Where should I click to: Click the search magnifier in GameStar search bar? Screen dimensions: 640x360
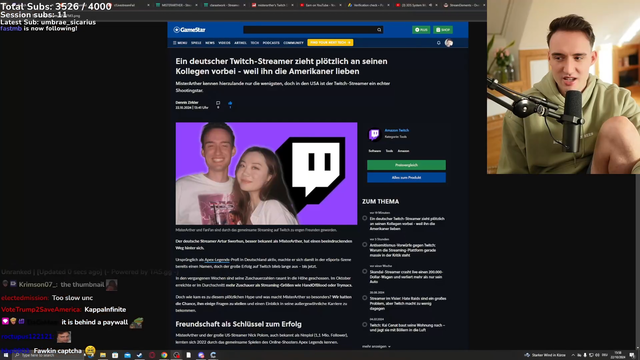[x=379, y=30]
